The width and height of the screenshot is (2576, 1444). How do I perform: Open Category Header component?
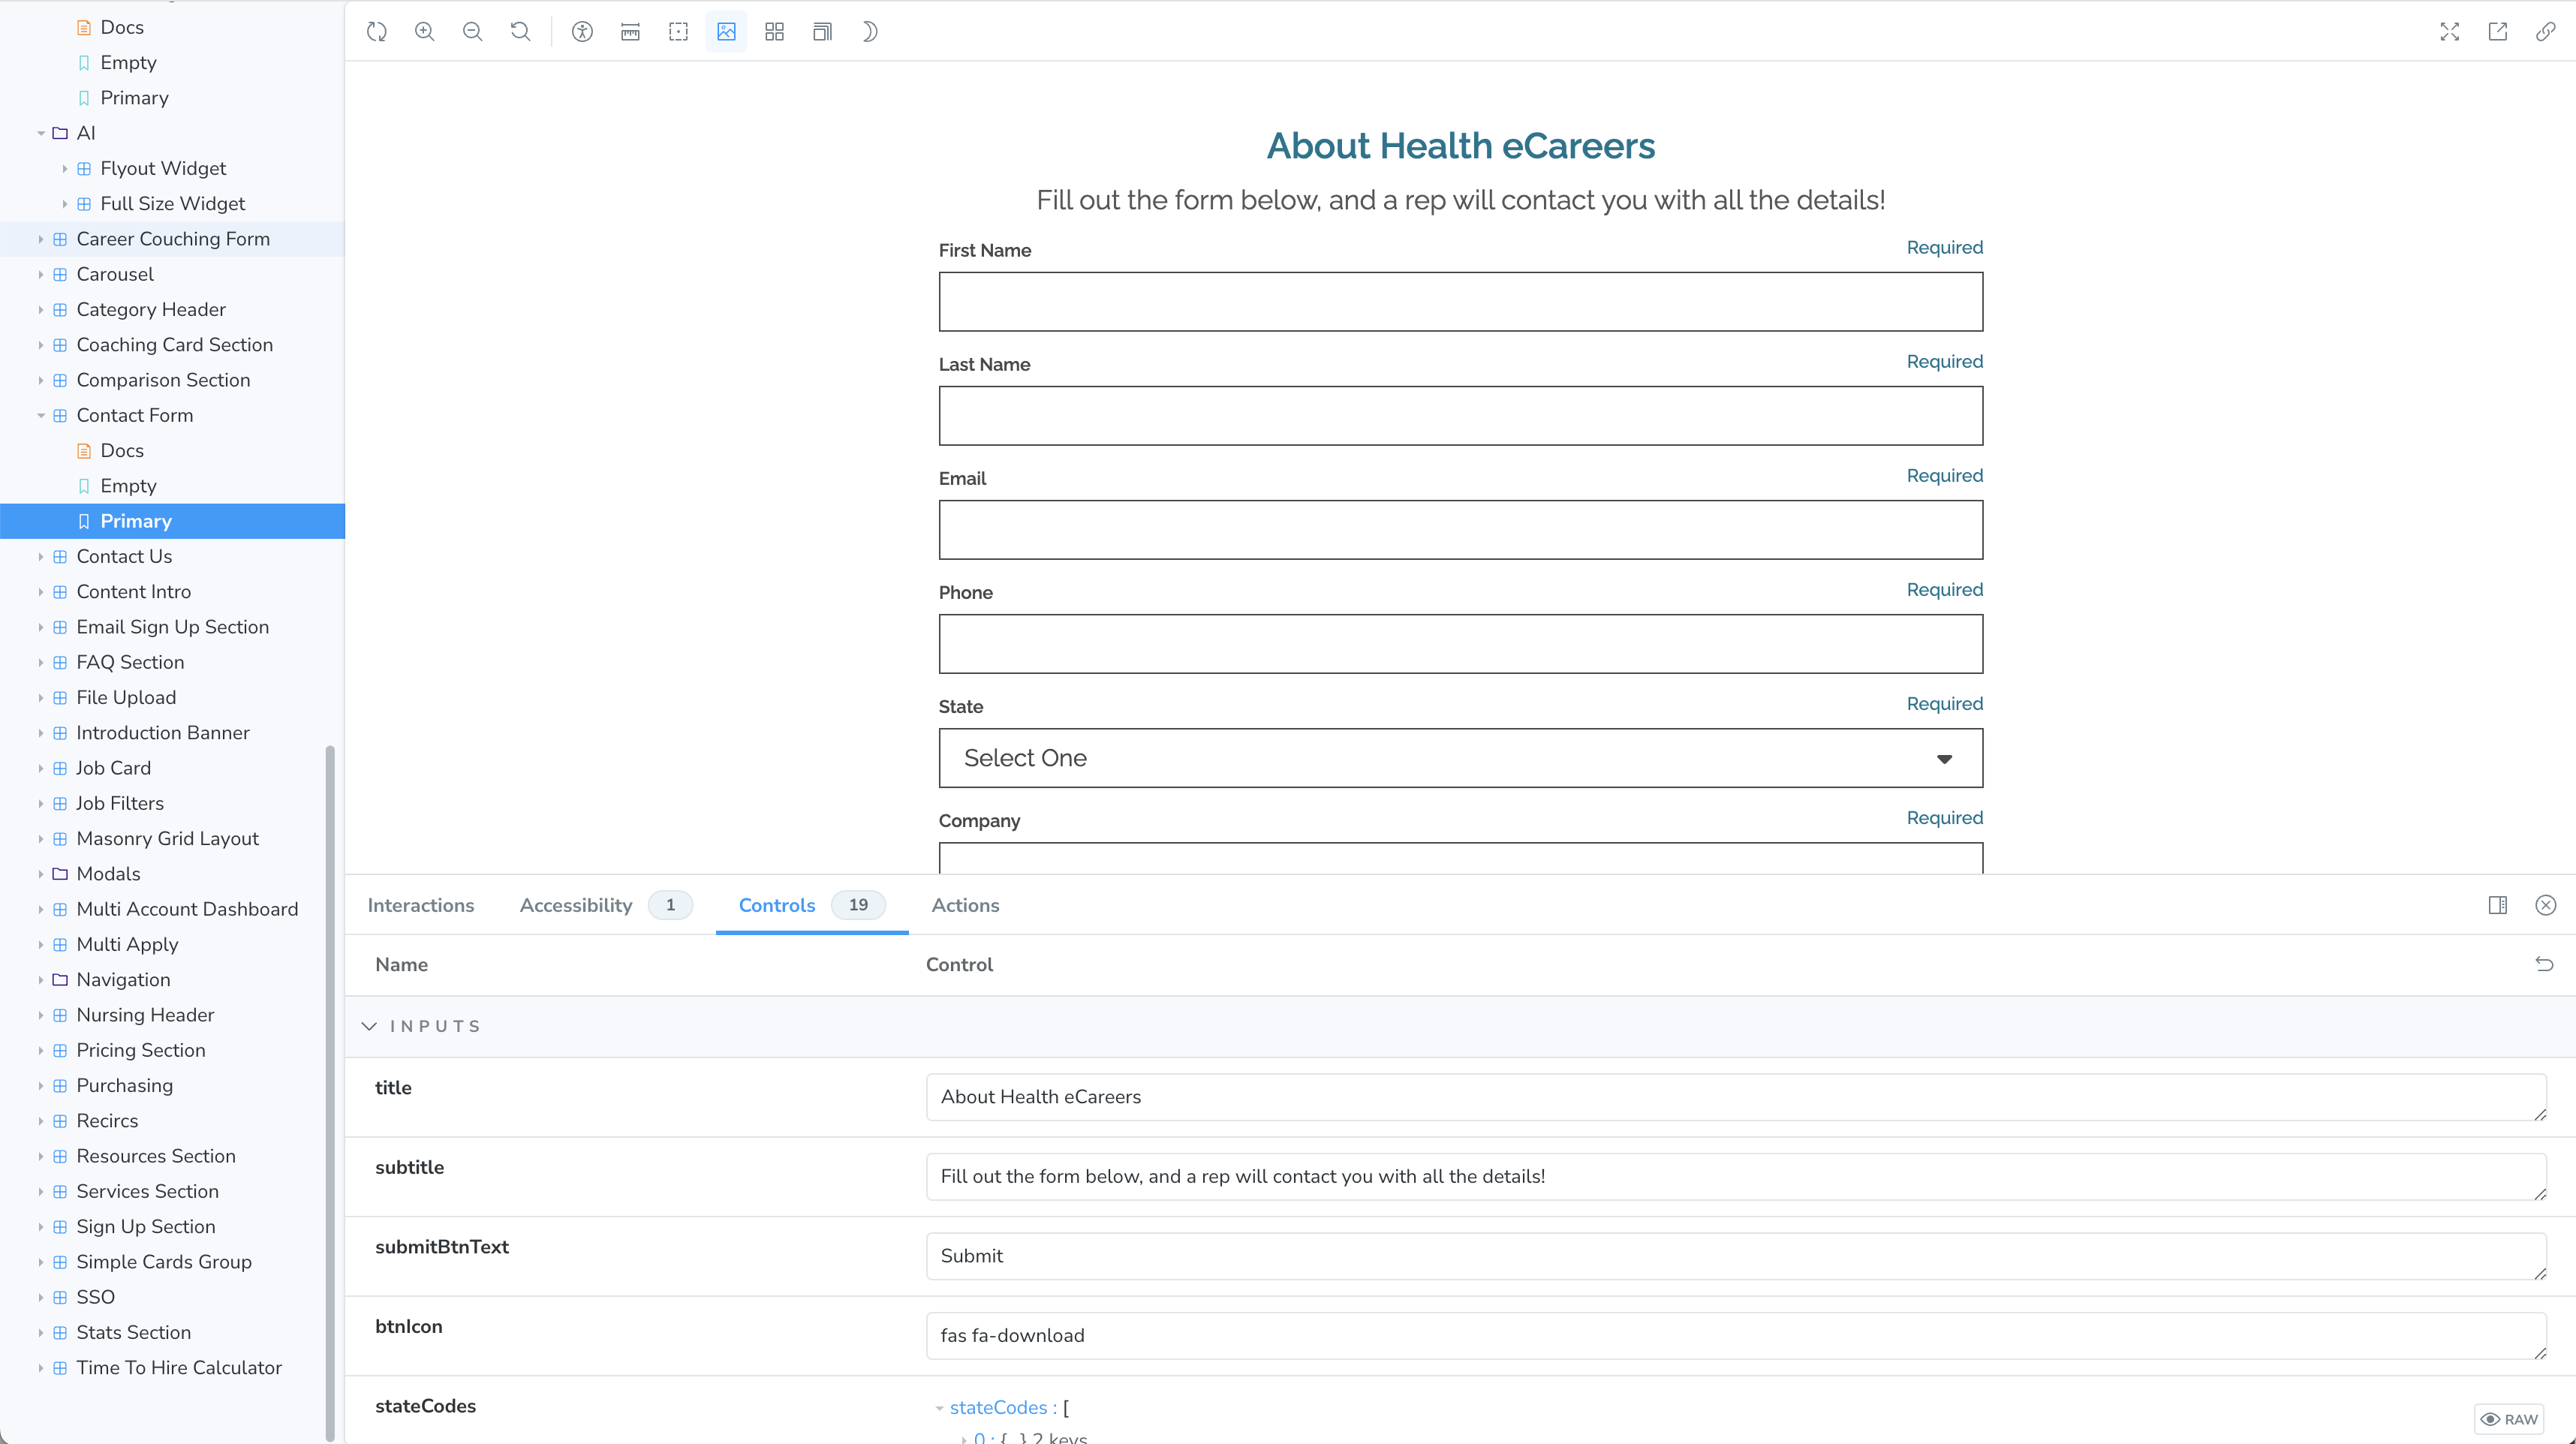pyautogui.click(x=151, y=309)
